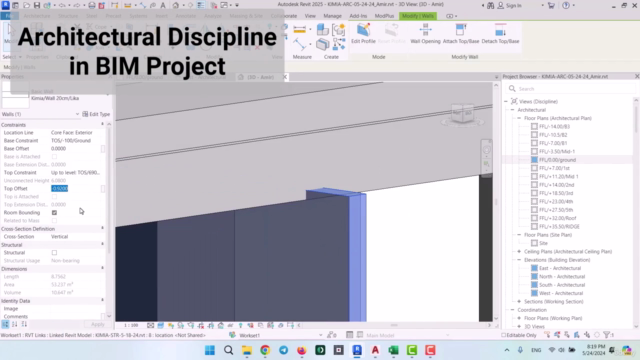Toggle the Editable Only checkbox
Image resolution: width=640 pixels, height=360 pixels.
click(504, 335)
